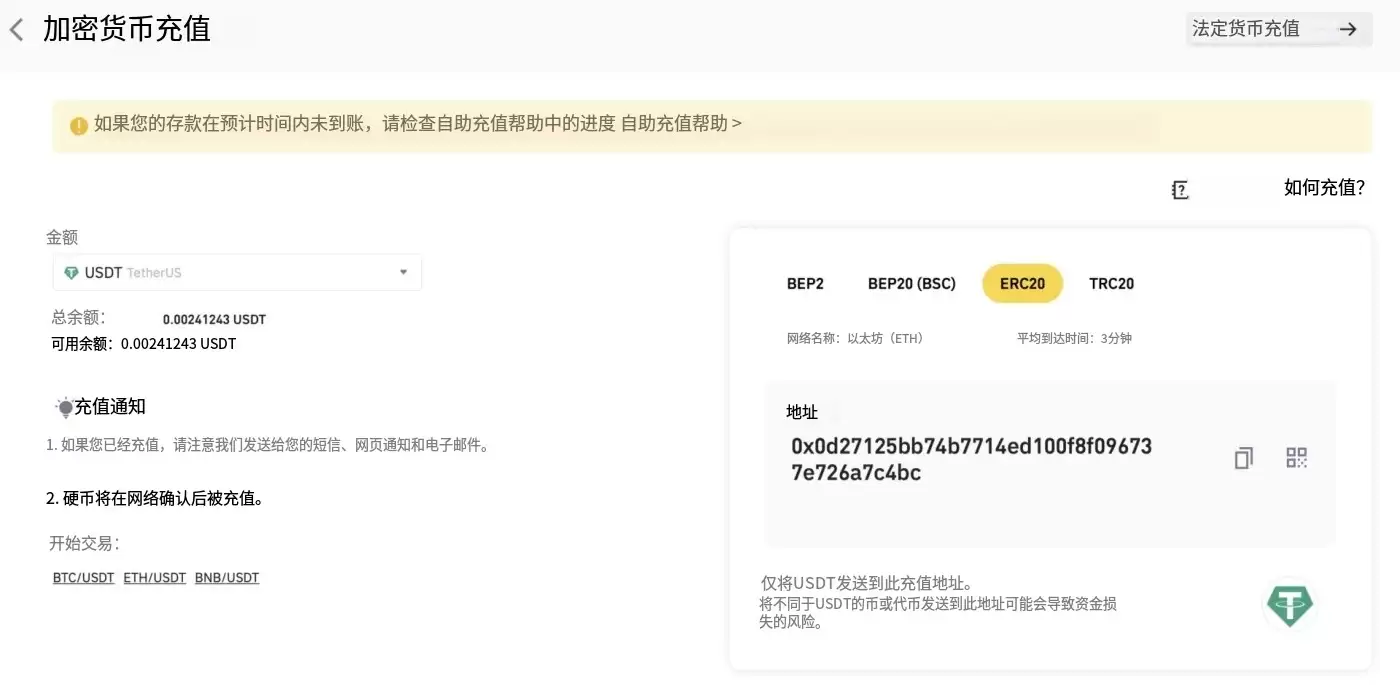
Task: Copy the deposit address with copy icon
Action: click(1243, 458)
